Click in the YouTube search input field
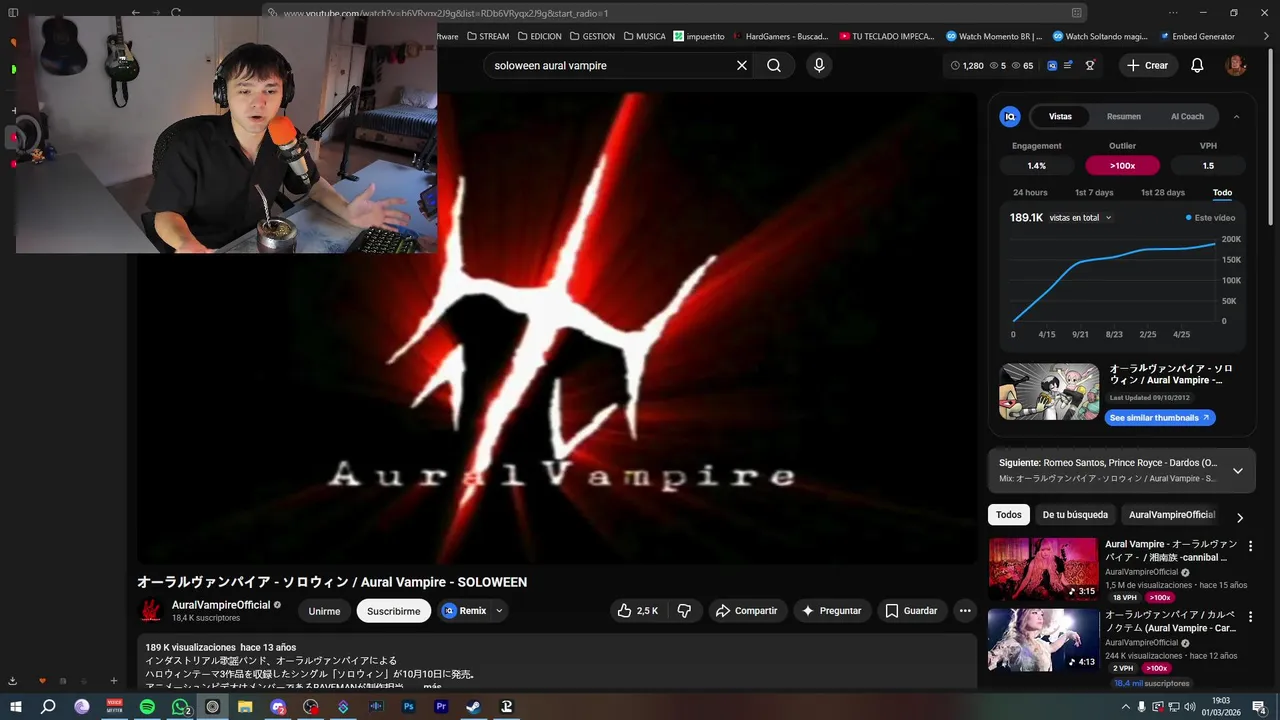Viewport: 1280px width, 720px height. coord(610,65)
